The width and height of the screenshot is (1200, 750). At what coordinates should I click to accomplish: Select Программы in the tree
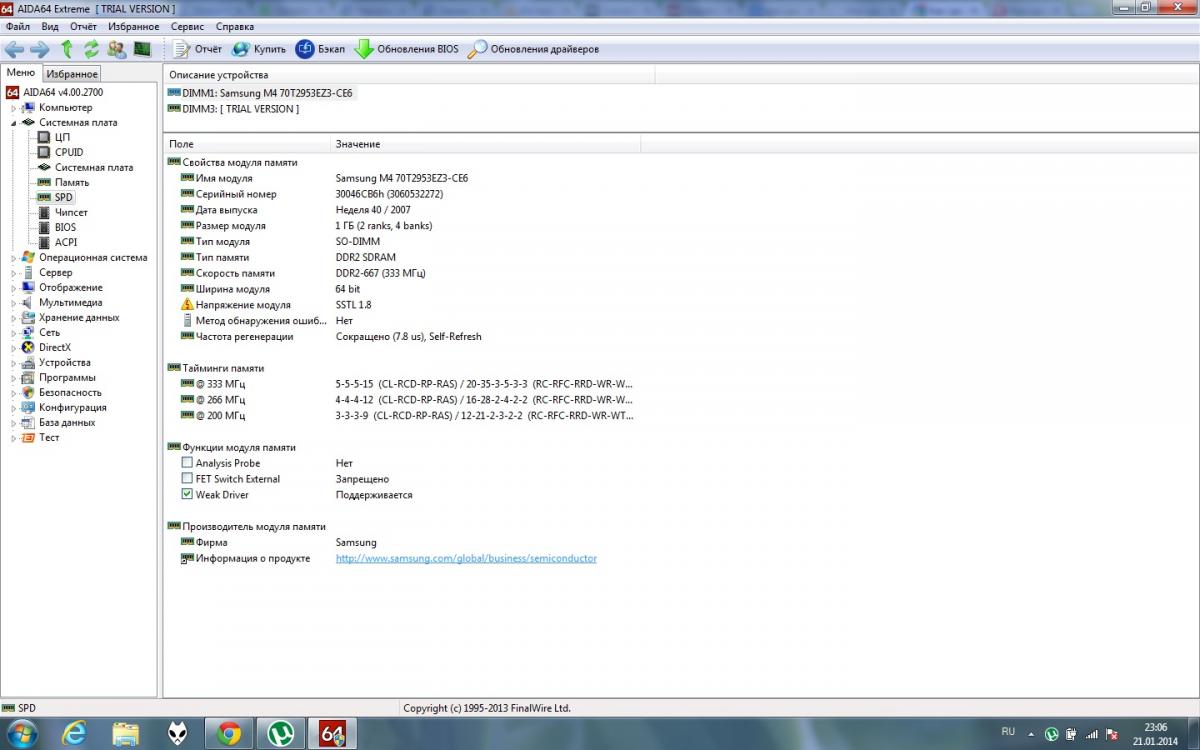point(67,377)
